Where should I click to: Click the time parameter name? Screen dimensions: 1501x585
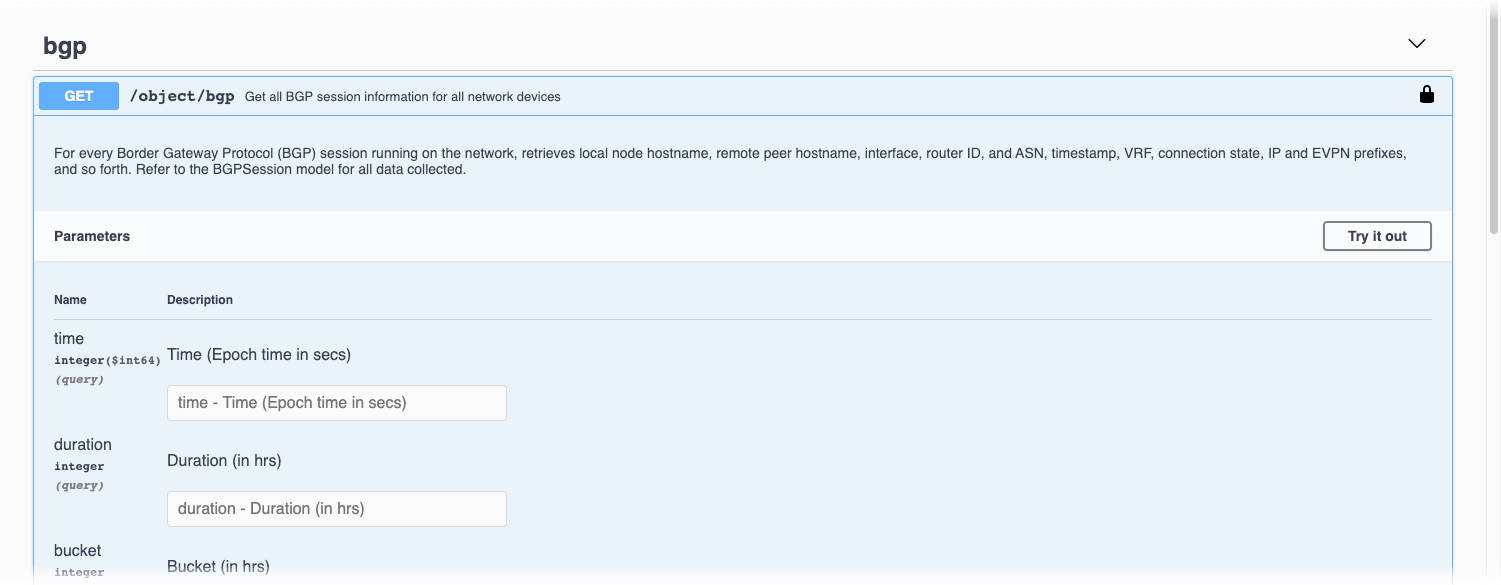coord(69,339)
